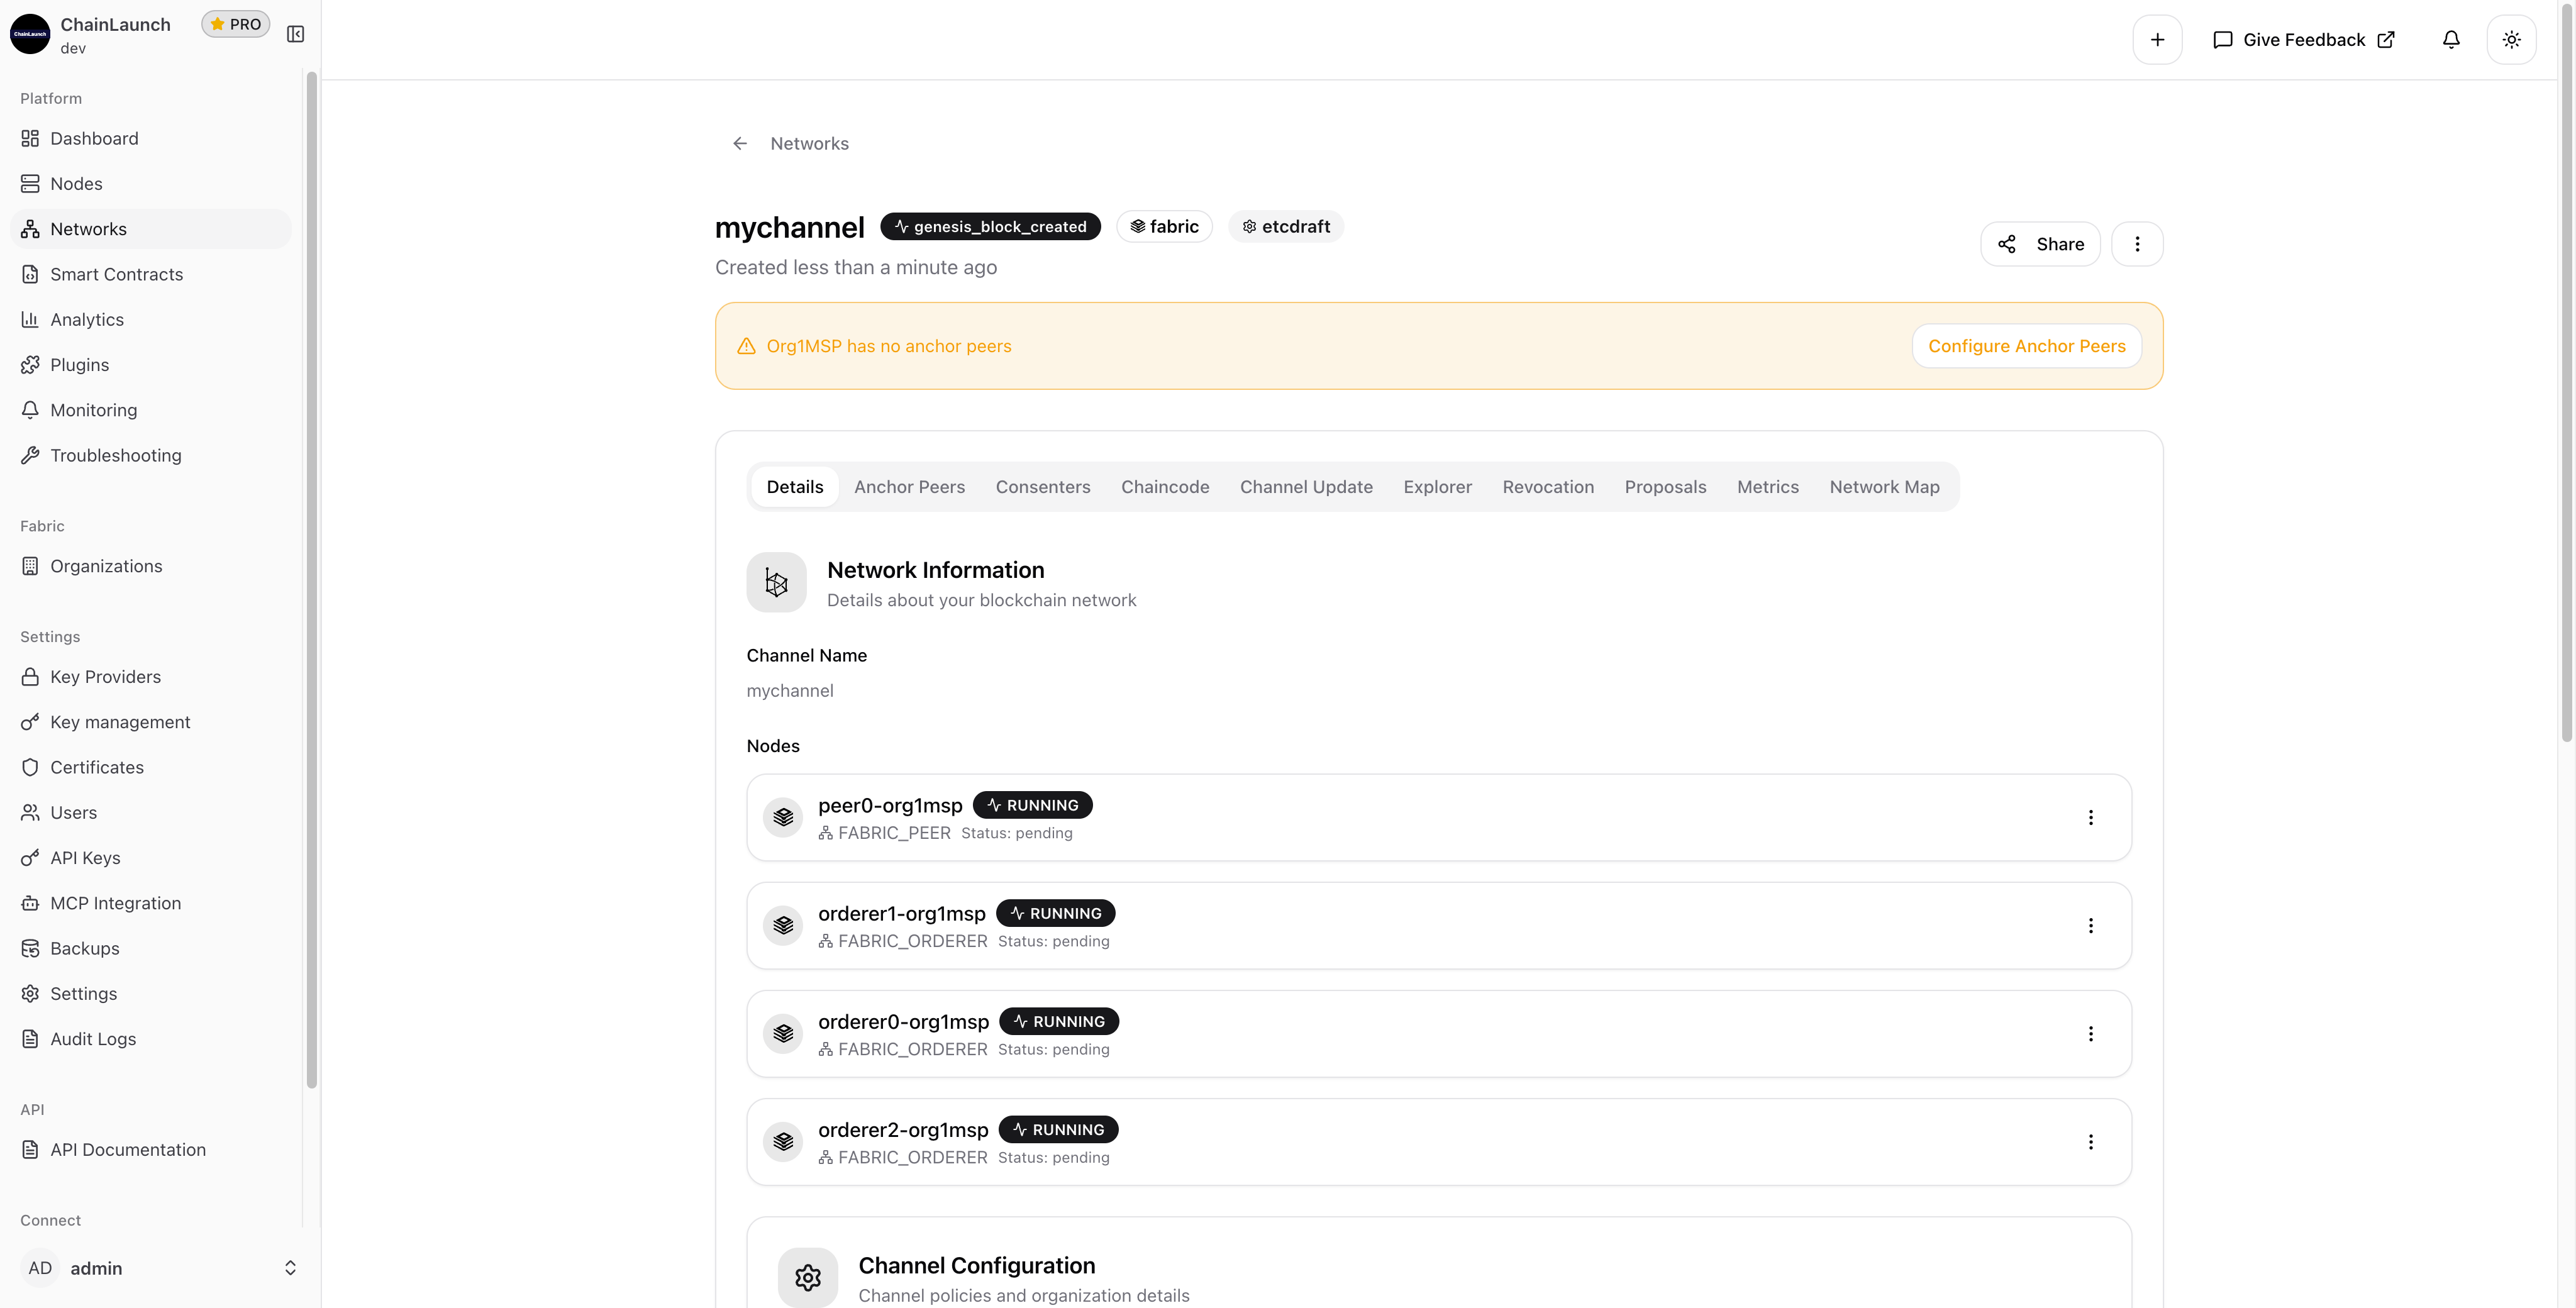Viewport: 2576px width, 1308px height.
Task: Click the plus create icon in header
Action: pos(2157,40)
